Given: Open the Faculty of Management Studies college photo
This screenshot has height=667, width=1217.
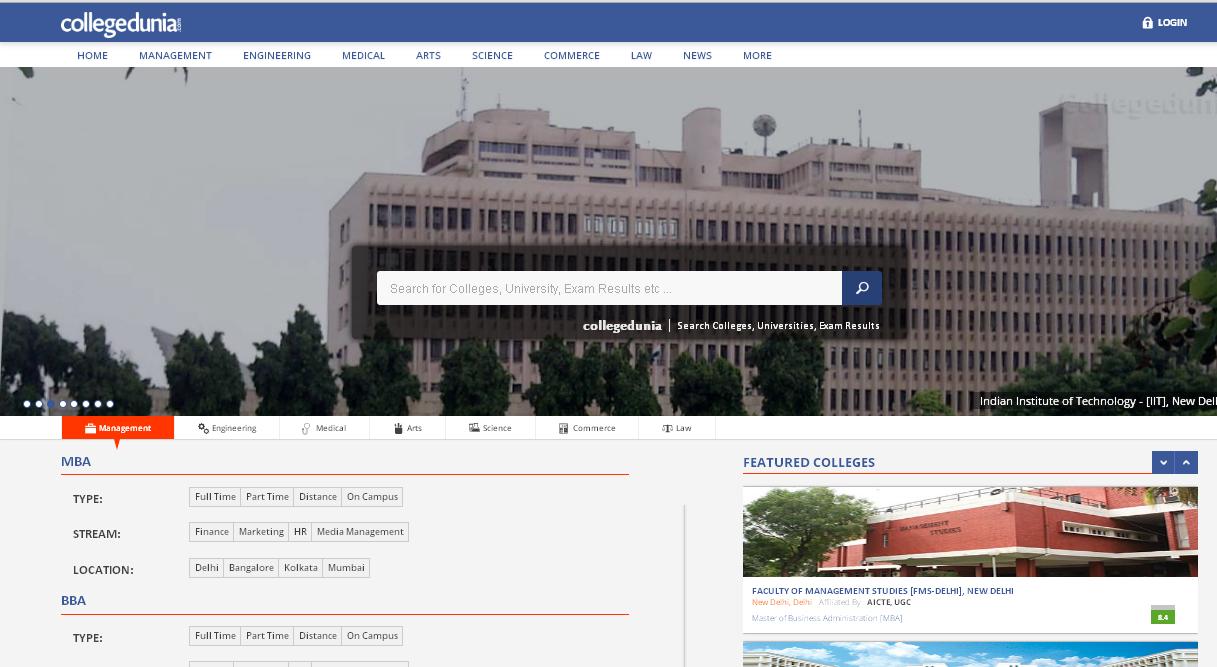Looking at the screenshot, I should pyautogui.click(x=970, y=531).
